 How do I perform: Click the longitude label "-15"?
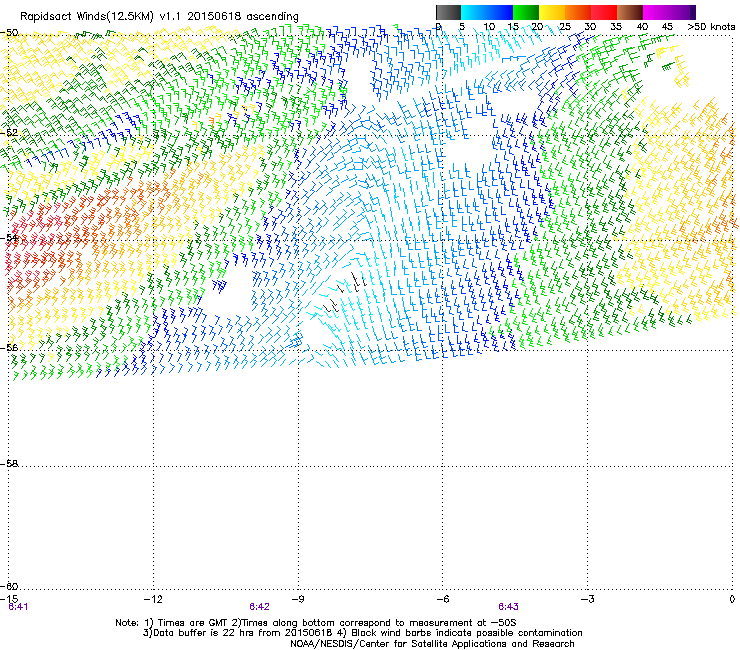coord(9,599)
